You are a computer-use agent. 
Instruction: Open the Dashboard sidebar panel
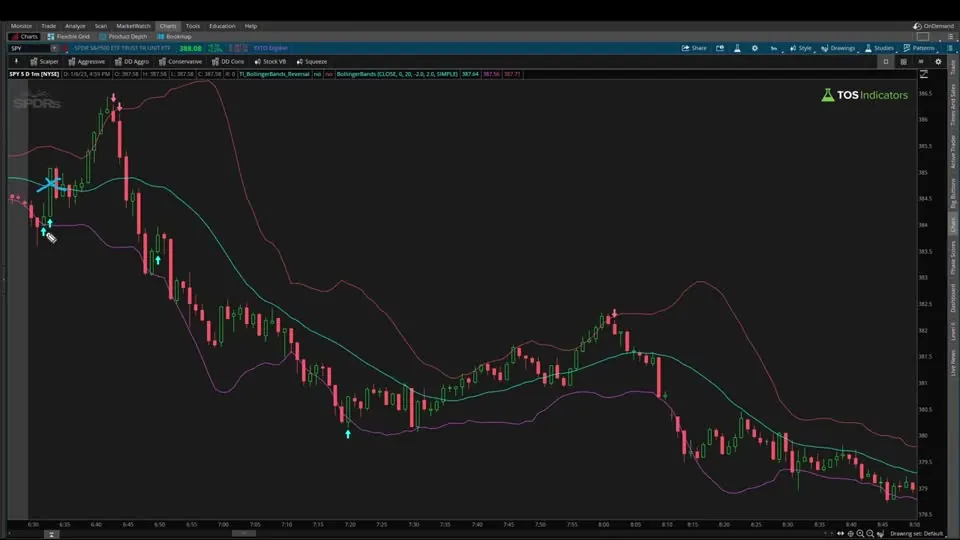point(953,298)
